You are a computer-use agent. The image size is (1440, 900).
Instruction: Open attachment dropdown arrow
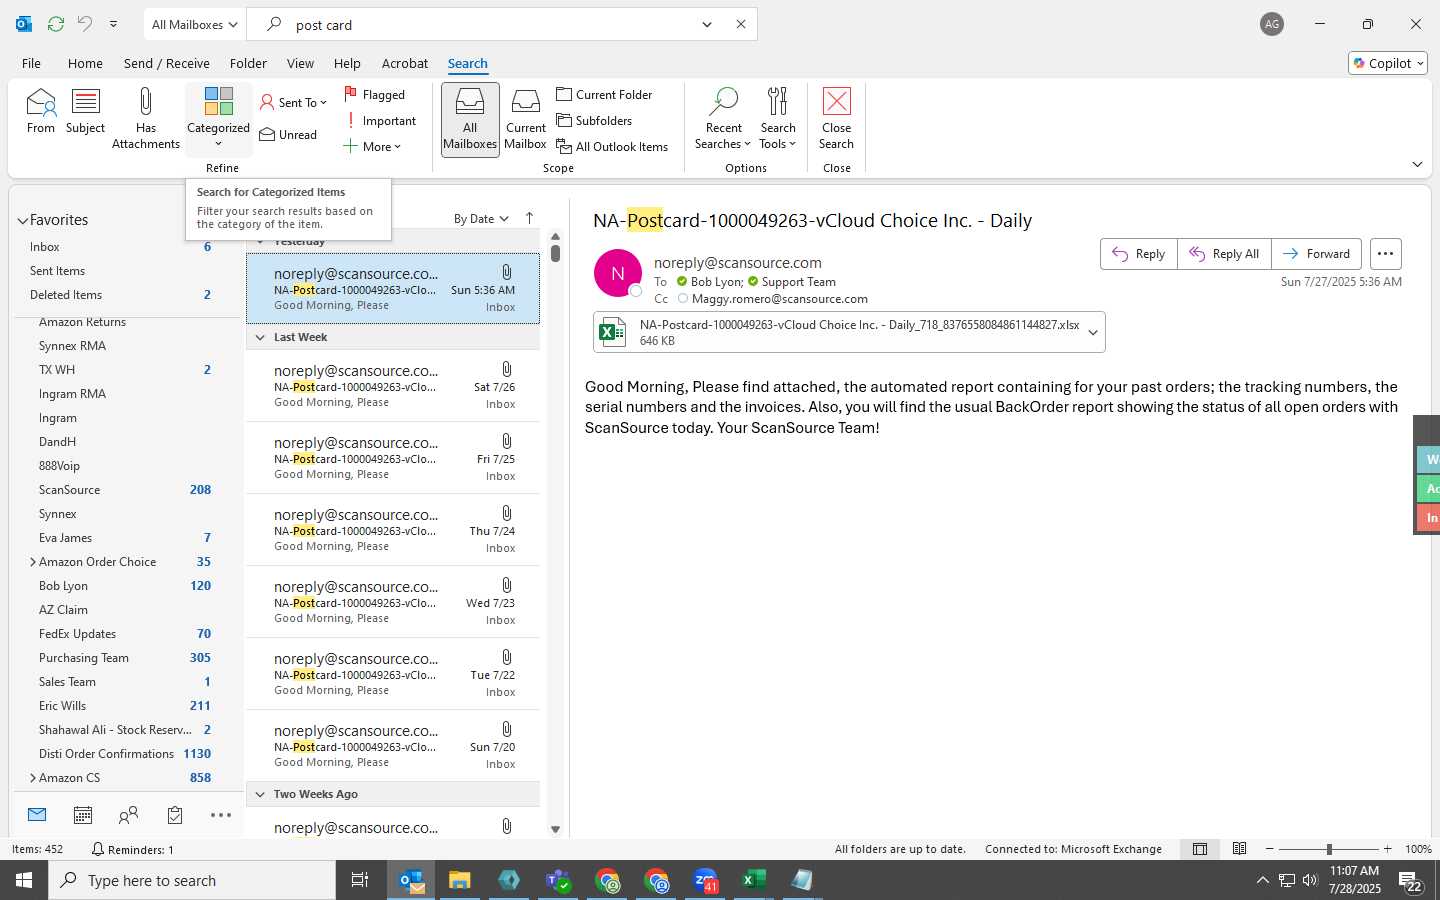(1093, 332)
